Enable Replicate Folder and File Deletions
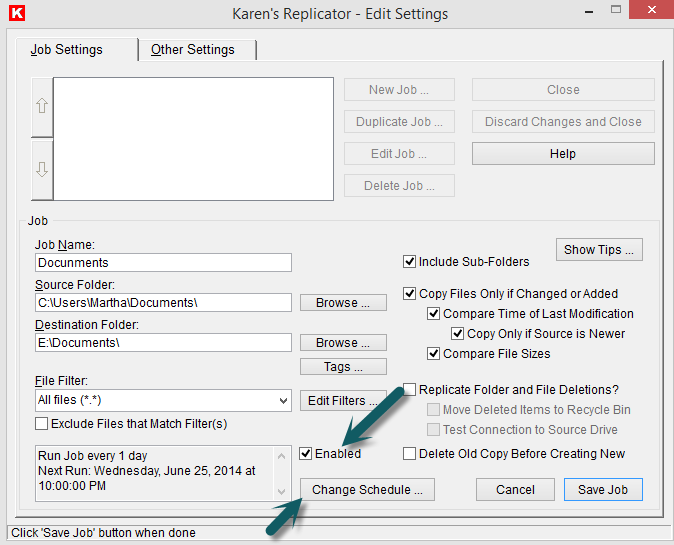Image resolution: width=674 pixels, height=545 pixels. pyautogui.click(x=410, y=389)
